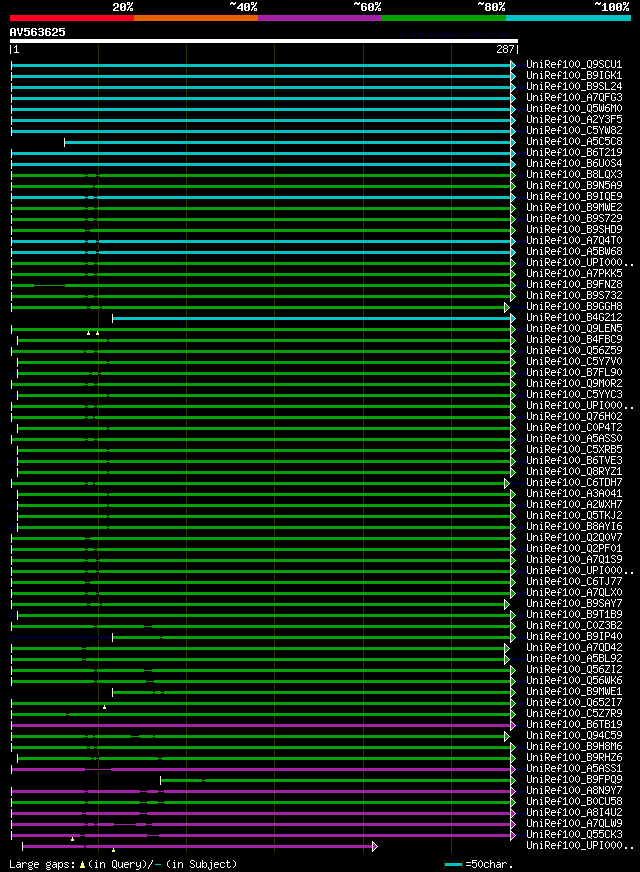Click the cyan alignment bar for B4G212

point(312,318)
